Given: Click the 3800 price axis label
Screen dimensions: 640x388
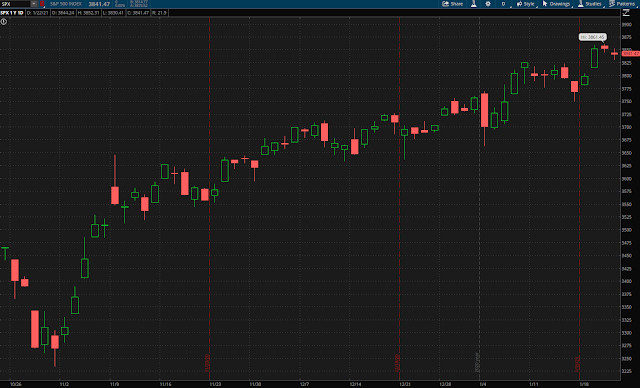Looking at the screenshot, I should 627,76.
